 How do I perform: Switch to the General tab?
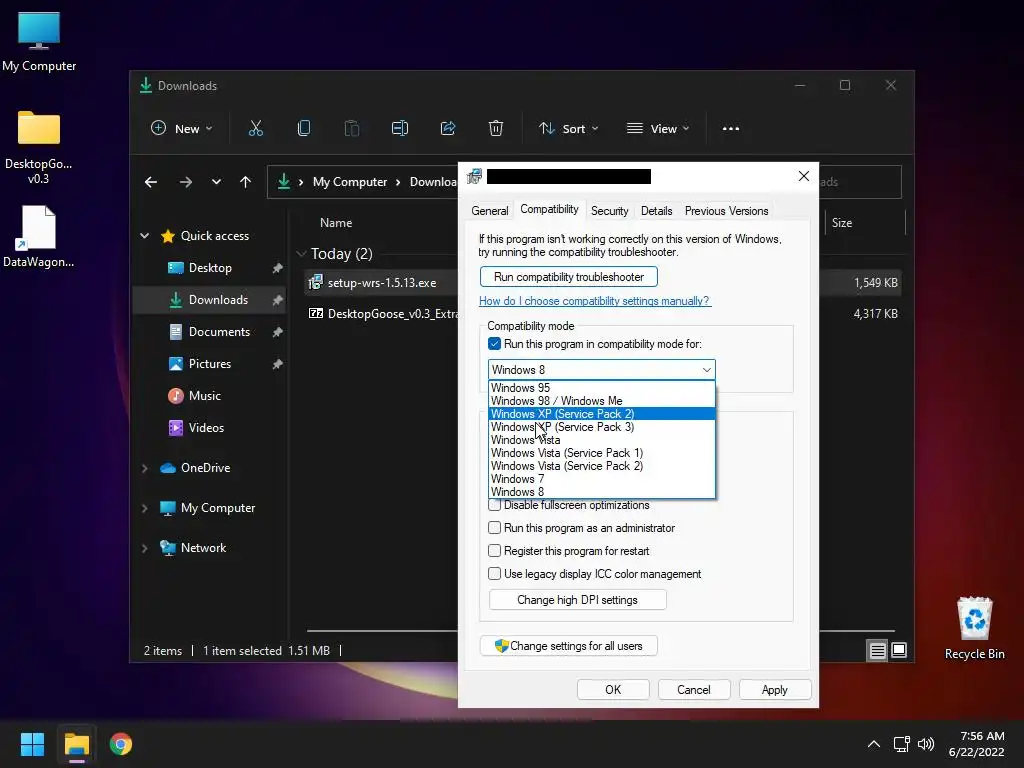(x=489, y=211)
